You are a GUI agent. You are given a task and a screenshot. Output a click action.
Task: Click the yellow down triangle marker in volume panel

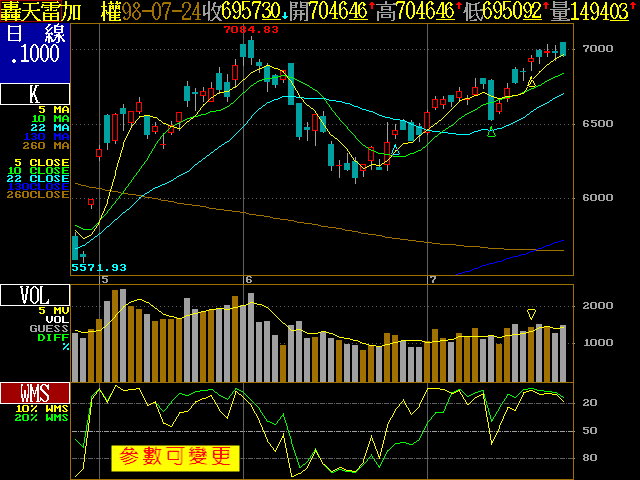(532, 314)
